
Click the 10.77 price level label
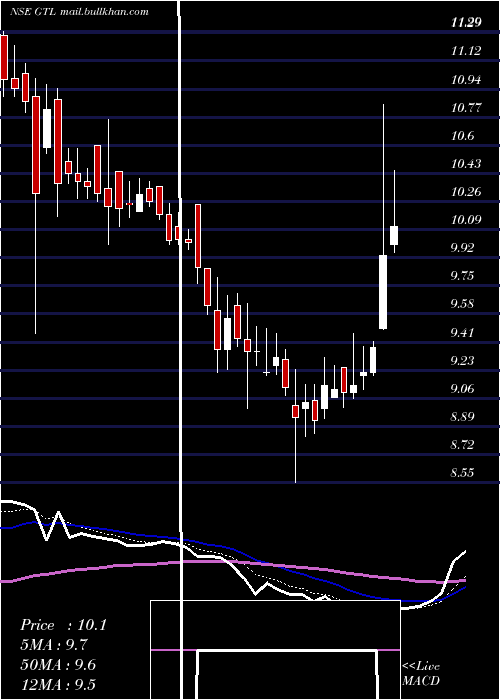466,108
